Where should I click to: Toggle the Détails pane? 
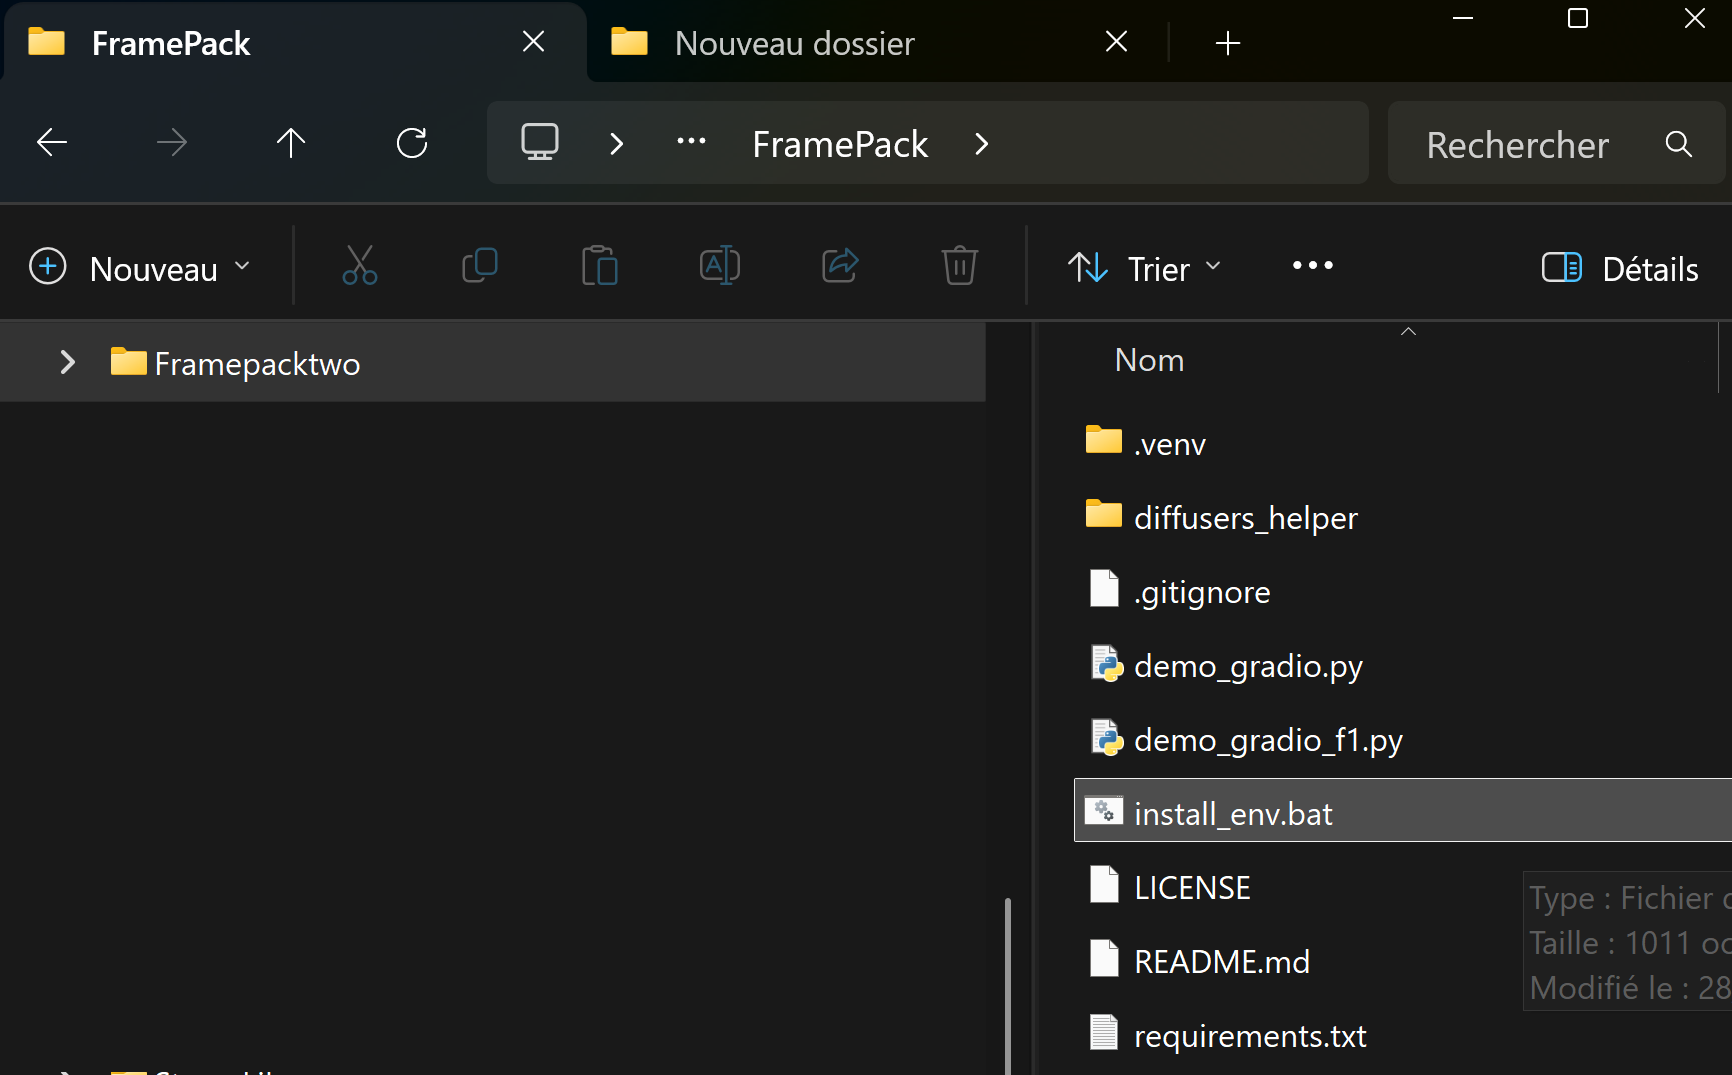pyautogui.click(x=1620, y=268)
